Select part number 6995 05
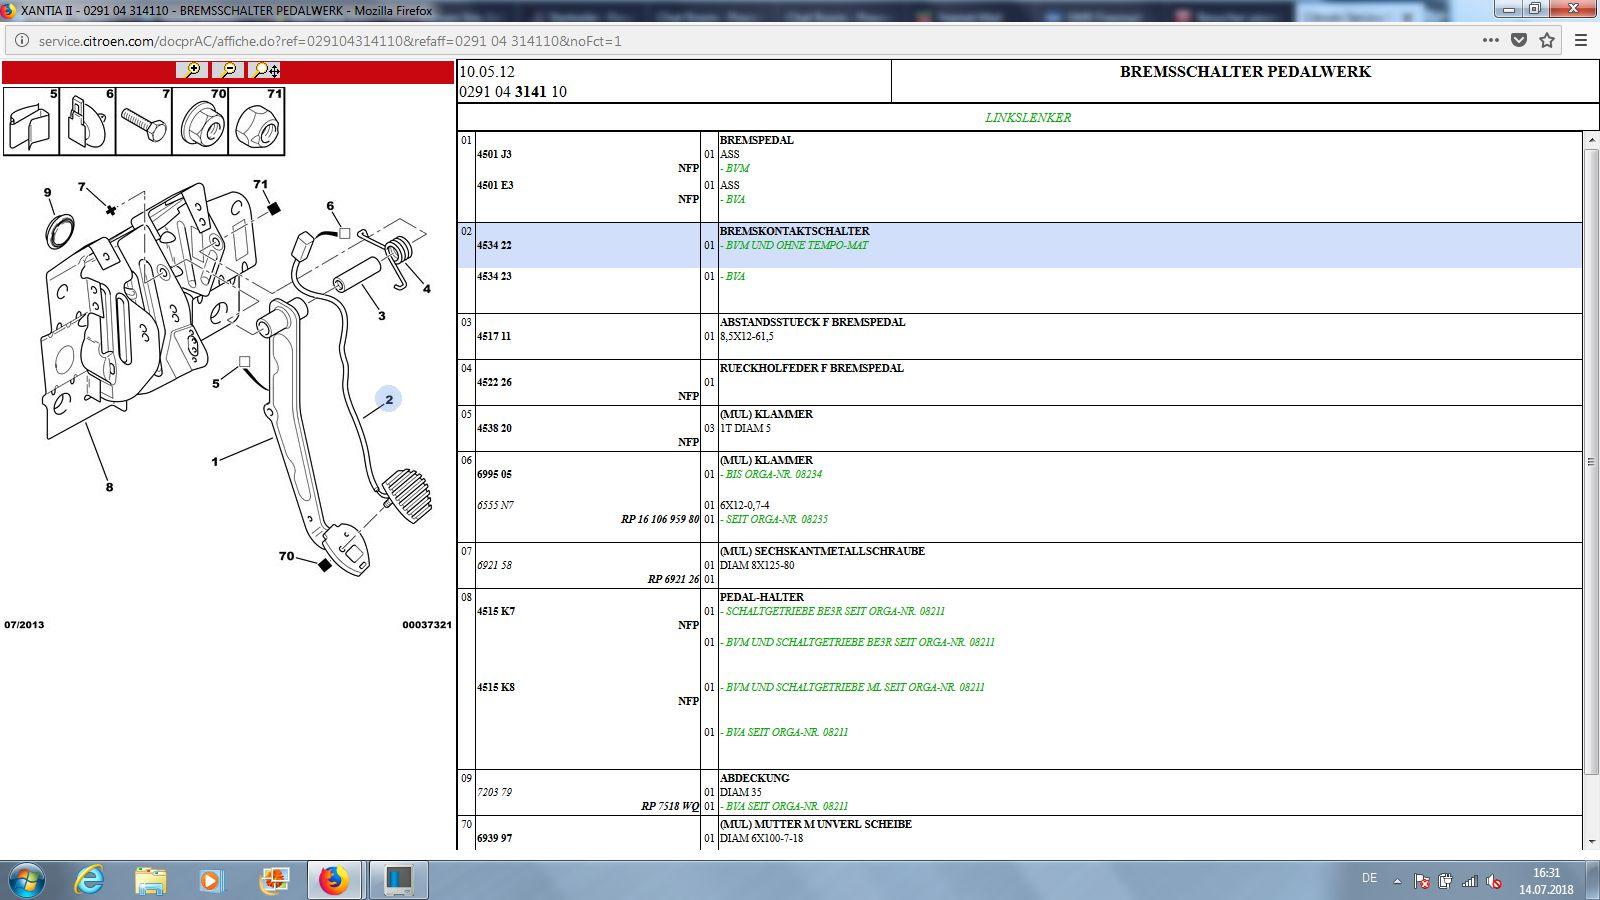The width and height of the screenshot is (1600, 900). pos(494,475)
